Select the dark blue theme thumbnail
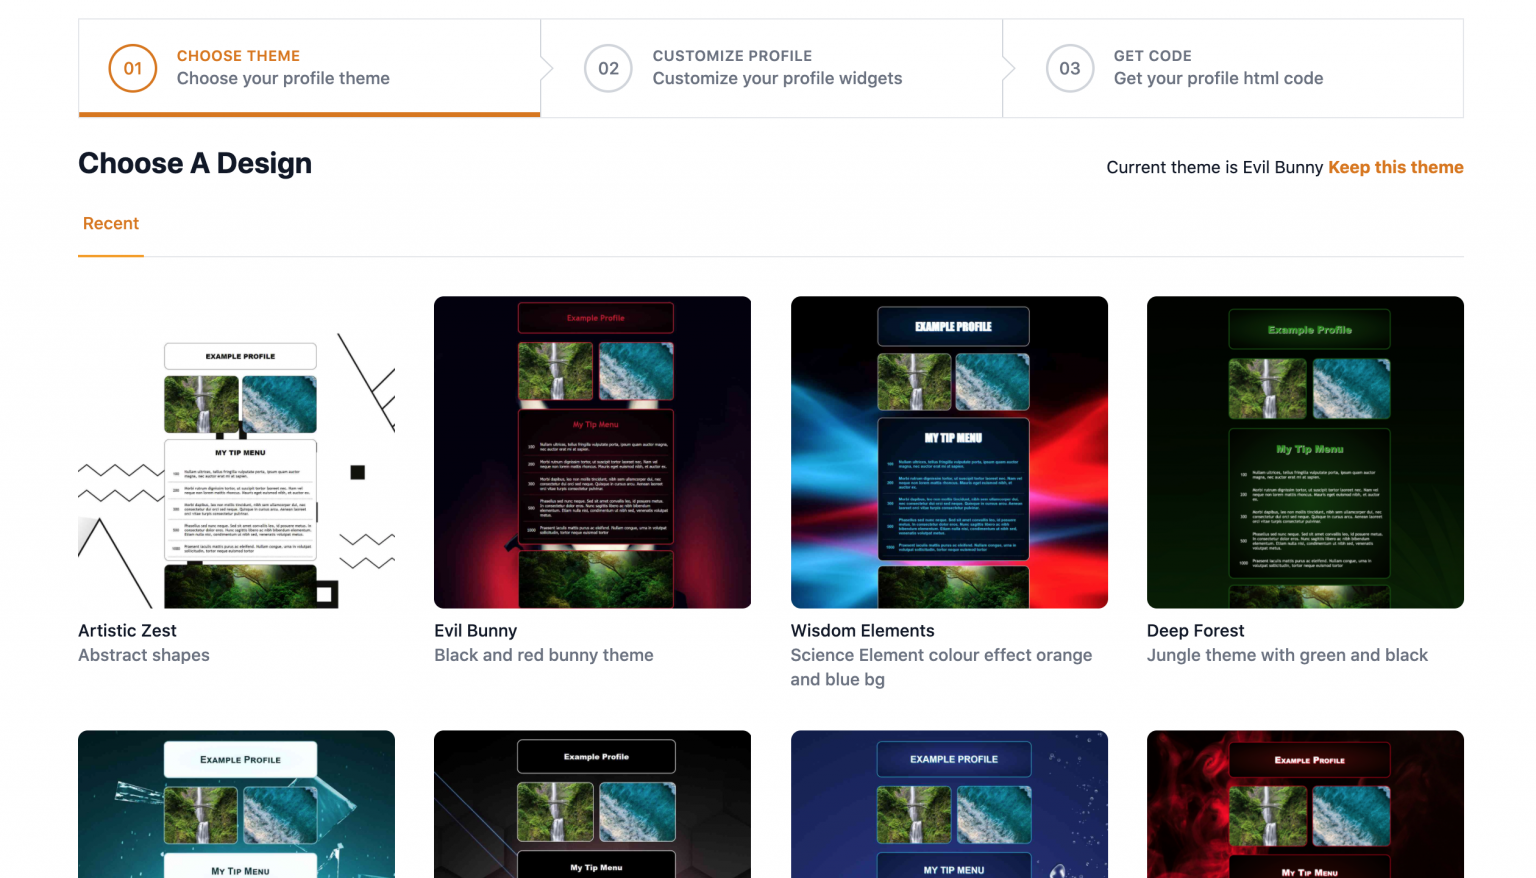Image resolution: width=1536 pixels, height=878 pixels. pyautogui.click(x=949, y=804)
